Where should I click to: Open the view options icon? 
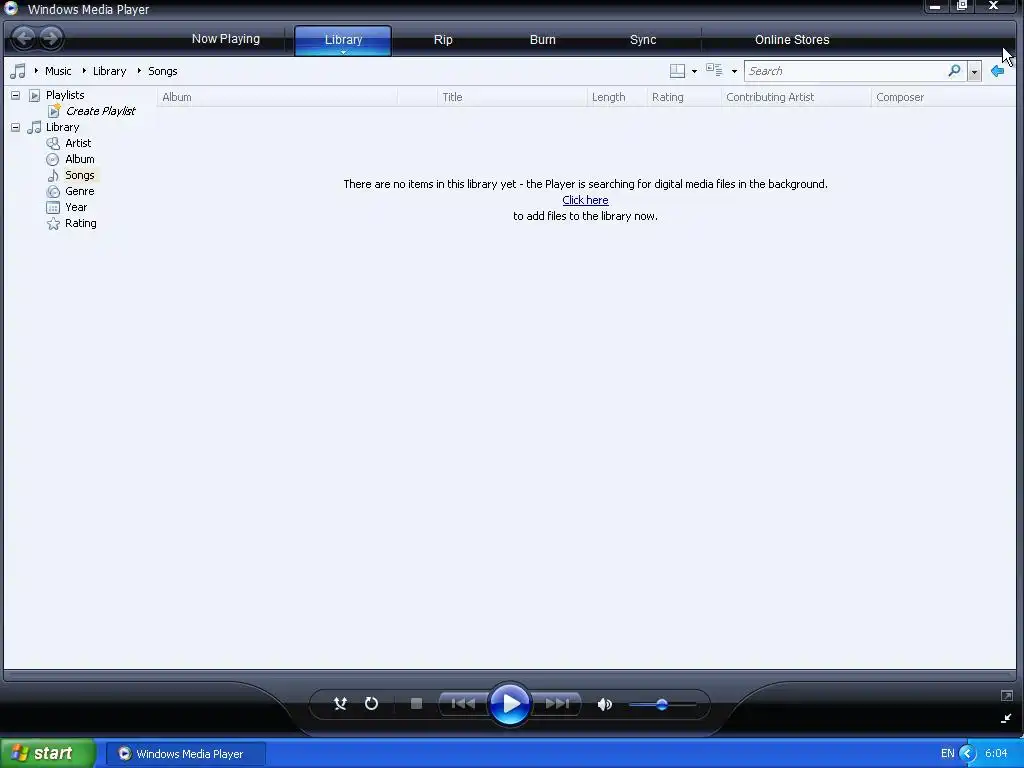click(x=714, y=70)
